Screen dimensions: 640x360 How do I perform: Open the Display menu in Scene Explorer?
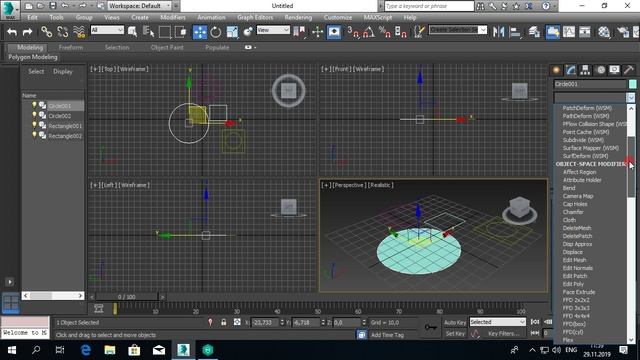62,71
